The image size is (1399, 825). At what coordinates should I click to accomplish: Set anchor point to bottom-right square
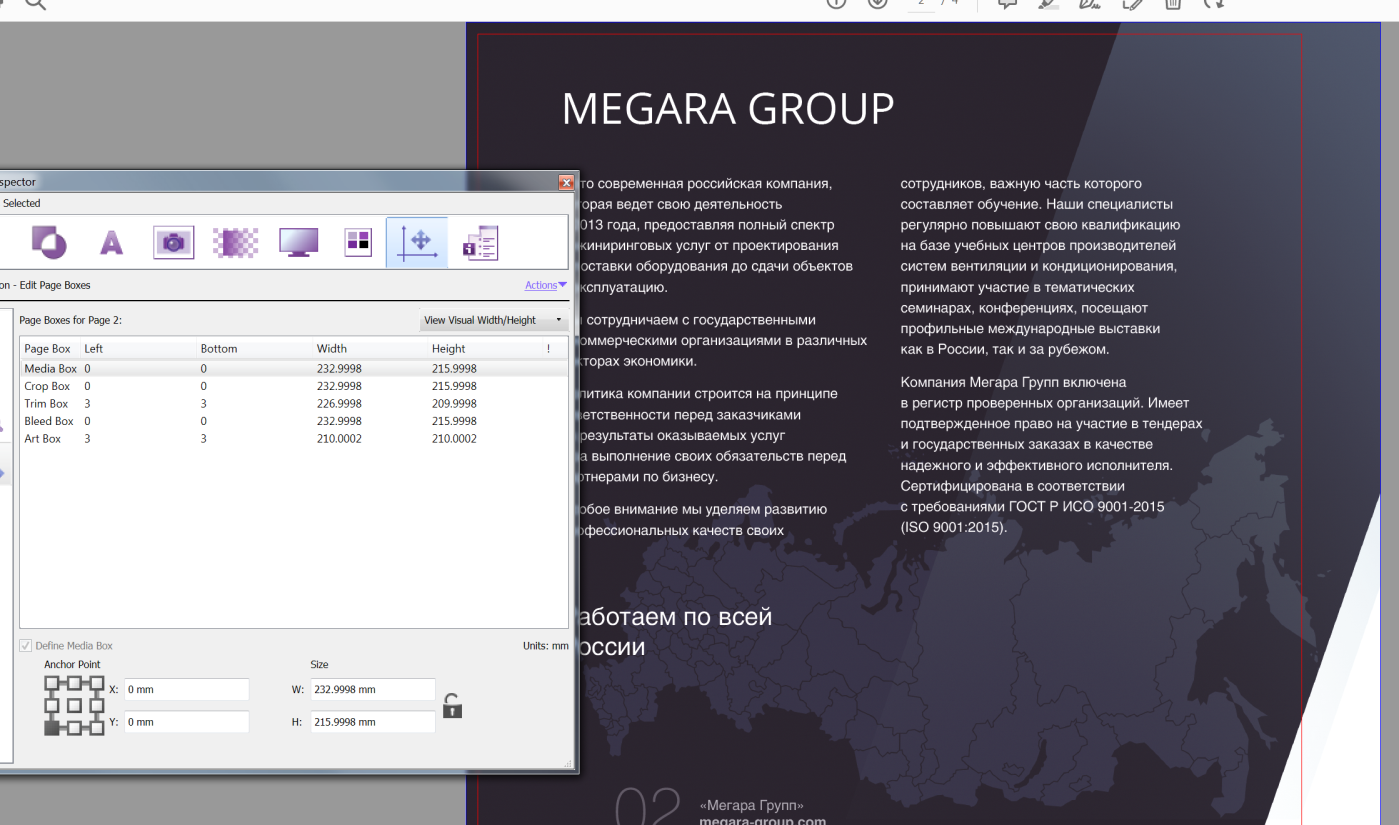(x=97, y=728)
